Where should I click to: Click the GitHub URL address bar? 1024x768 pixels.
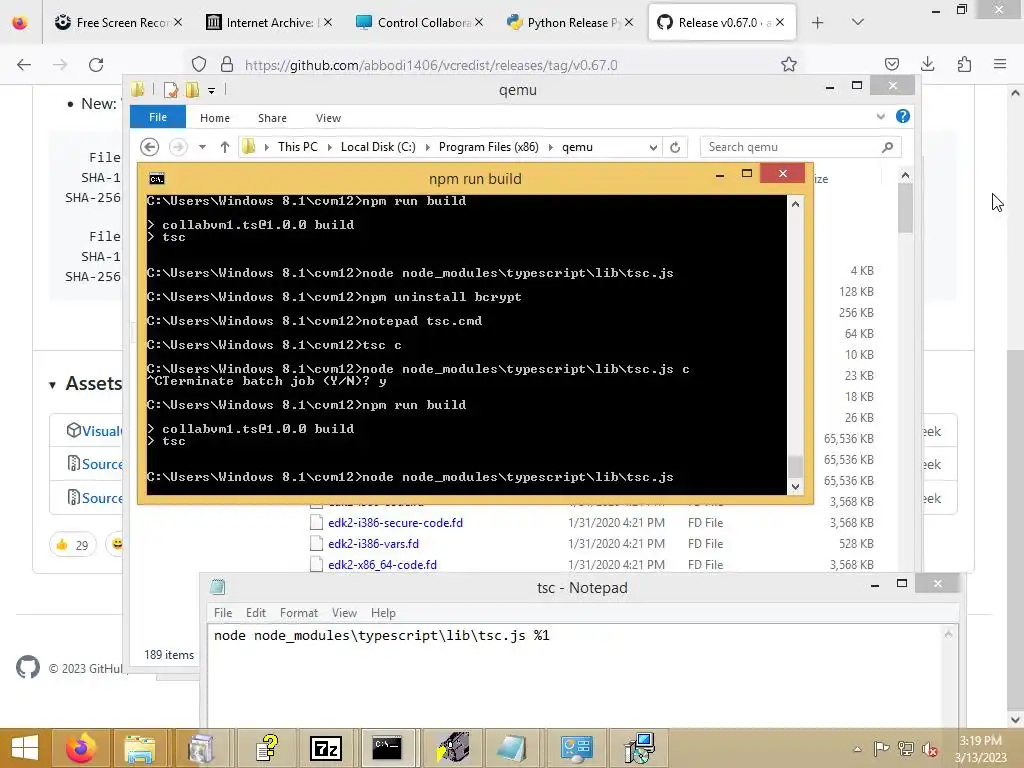[x=431, y=65]
